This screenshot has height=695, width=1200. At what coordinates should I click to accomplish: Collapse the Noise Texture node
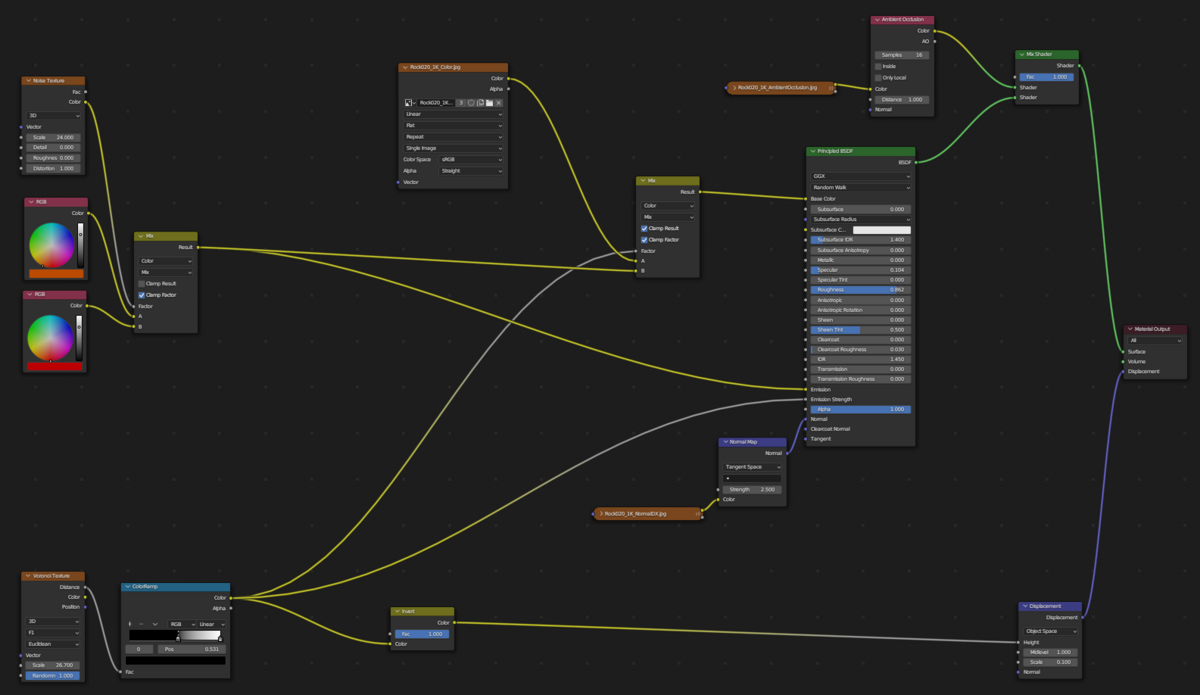pyautogui.click(x=28, y=81)
